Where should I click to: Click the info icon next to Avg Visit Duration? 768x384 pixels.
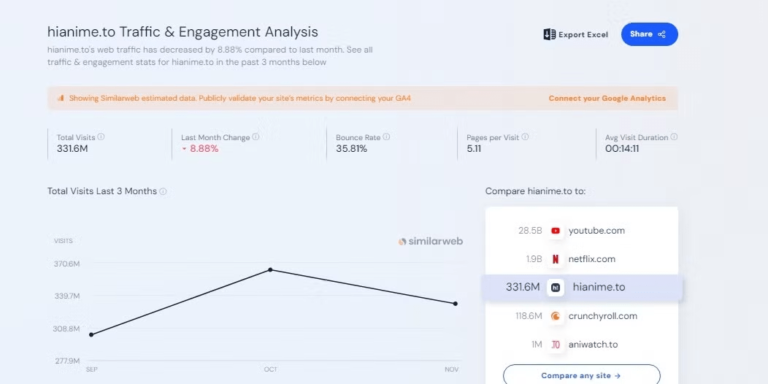pos(674,137)
